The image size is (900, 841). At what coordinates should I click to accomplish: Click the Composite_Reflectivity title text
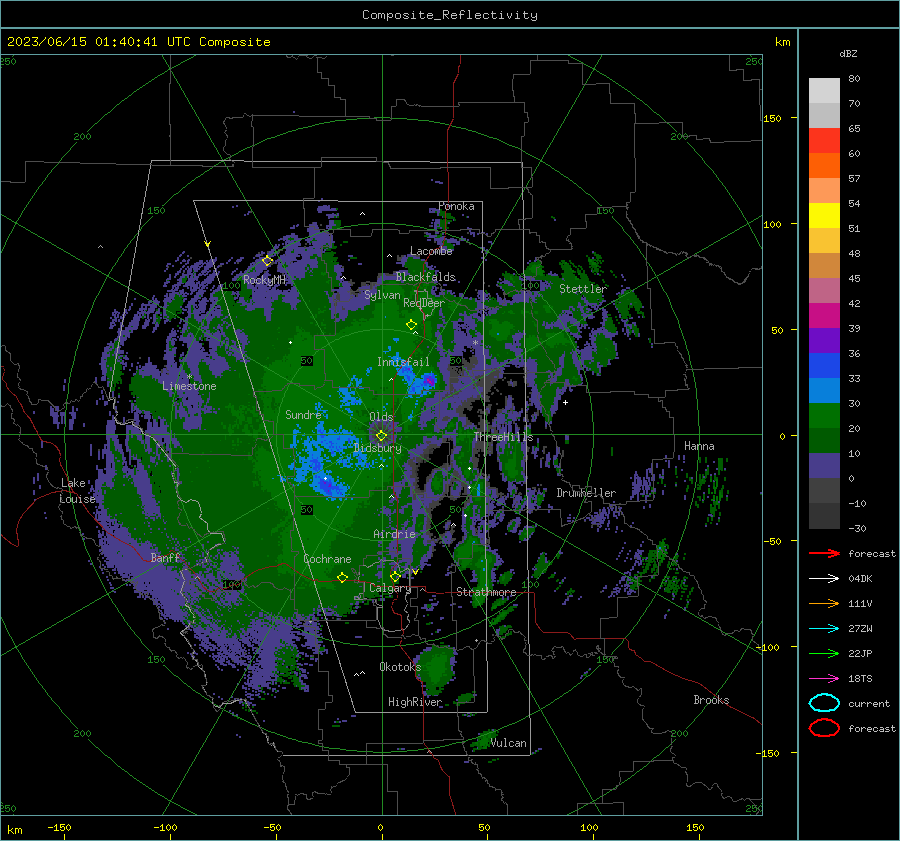[450, 15]
